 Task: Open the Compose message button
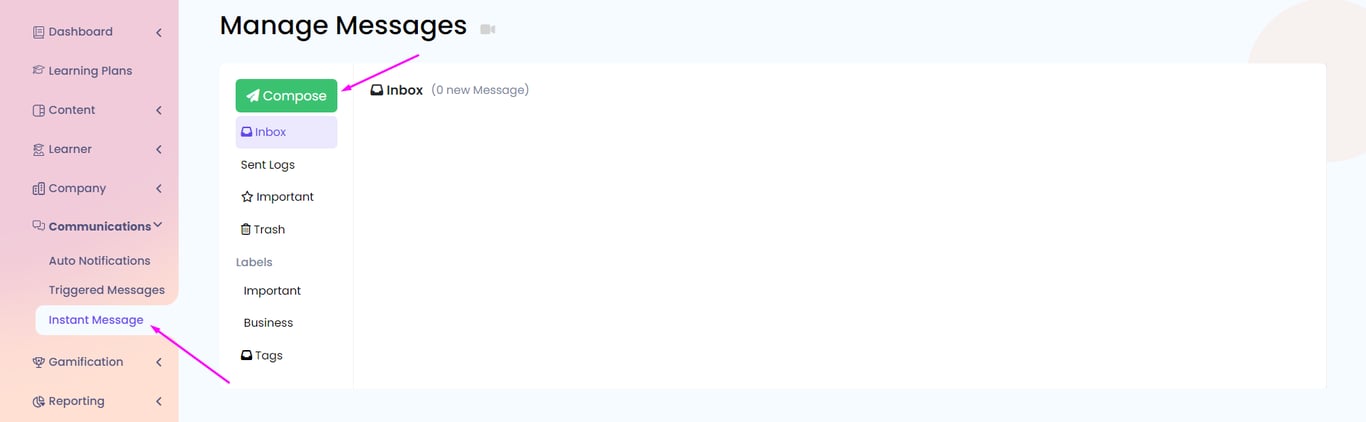[287, 96]
